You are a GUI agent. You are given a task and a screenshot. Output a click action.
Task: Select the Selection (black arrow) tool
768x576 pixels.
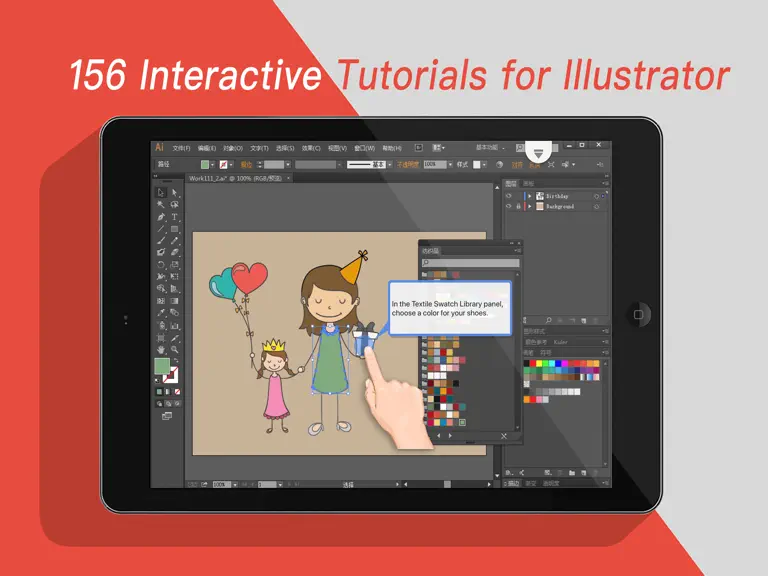pyautogui.click(x=161, y=192)
